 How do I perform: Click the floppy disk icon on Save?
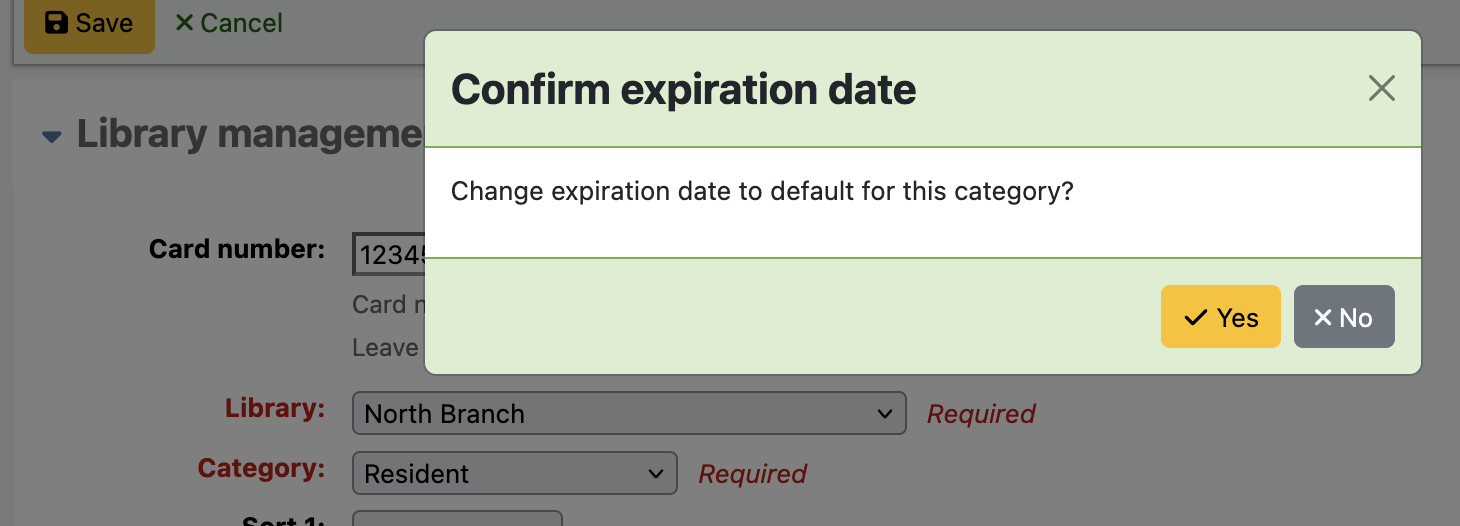point(57,23)
